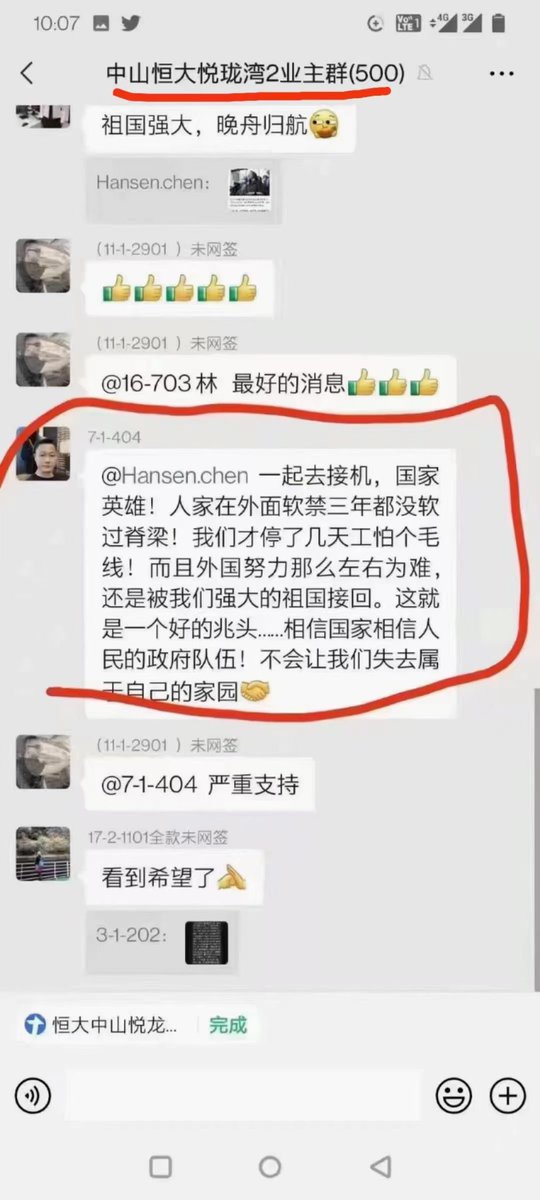Open the three-dot chat options menu

(x=501, y=73)
